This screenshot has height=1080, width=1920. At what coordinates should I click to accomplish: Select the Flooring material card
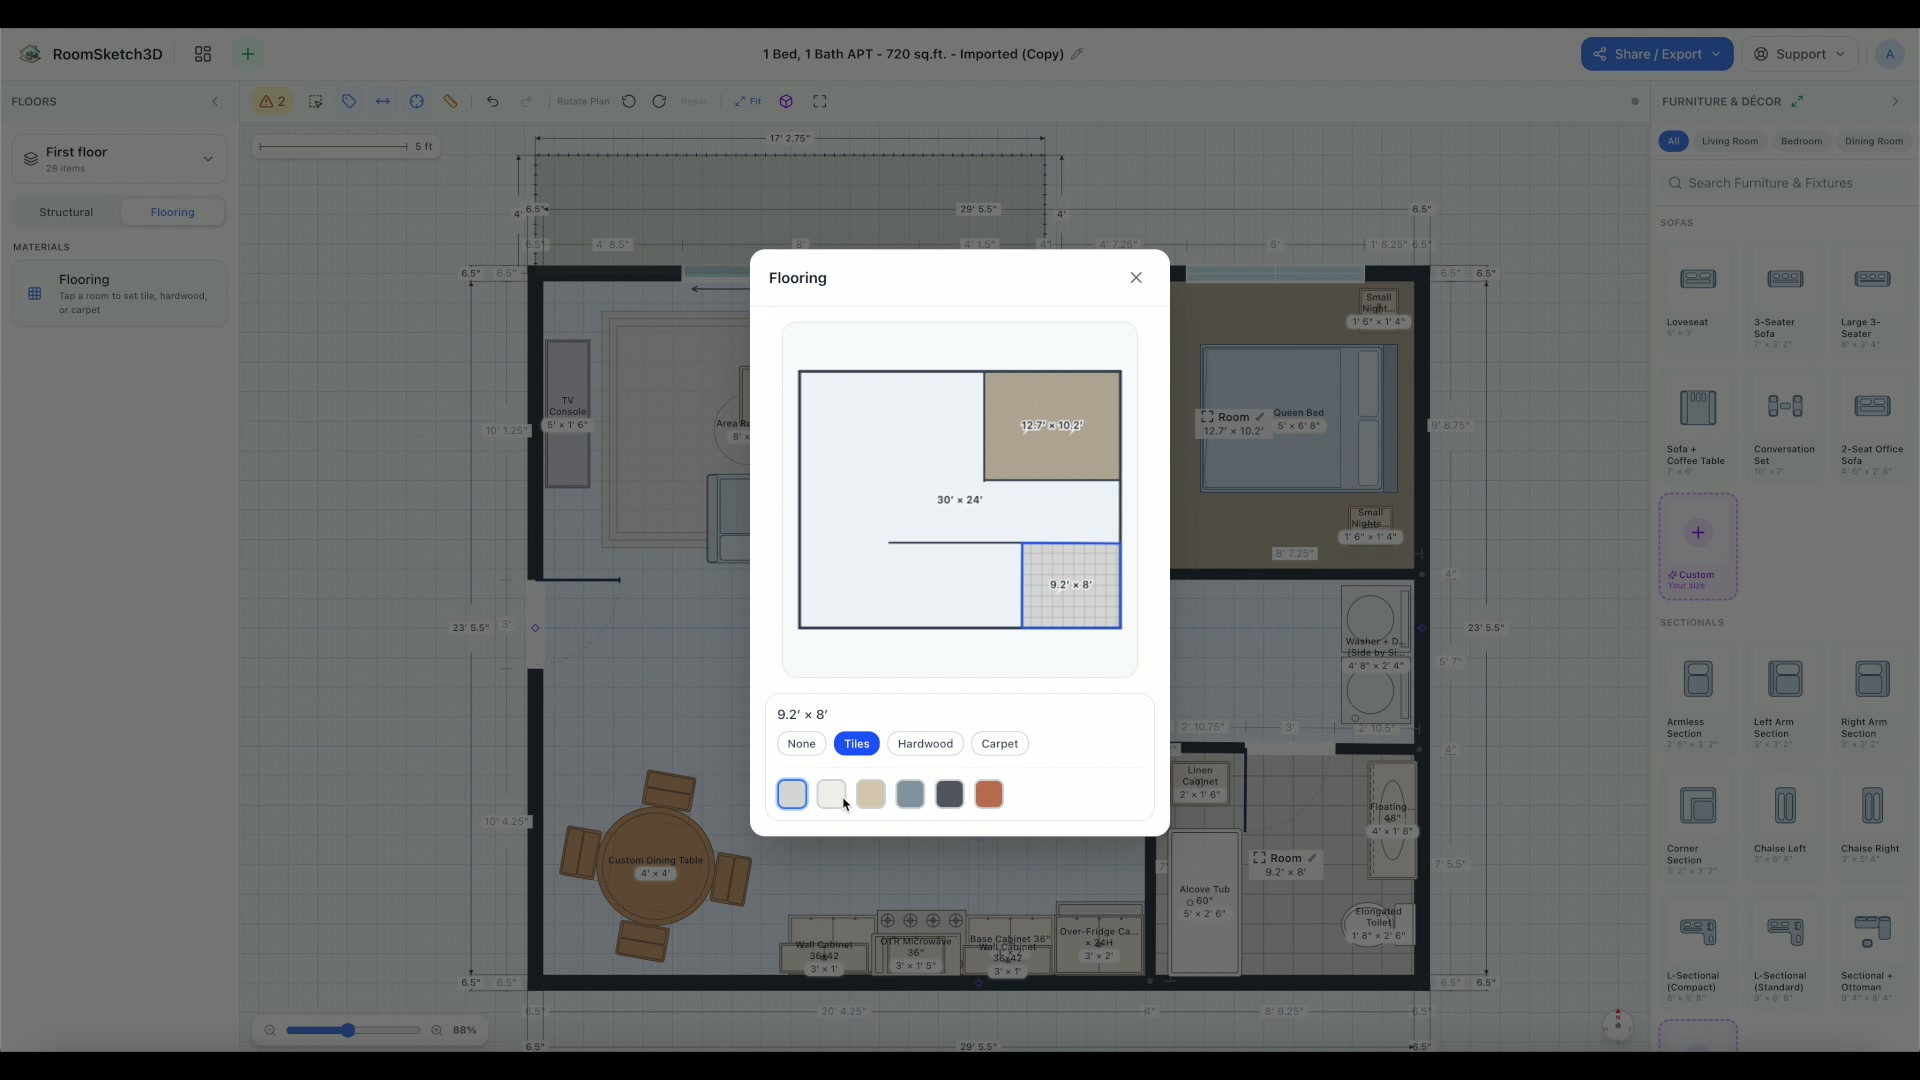(119, 294)
